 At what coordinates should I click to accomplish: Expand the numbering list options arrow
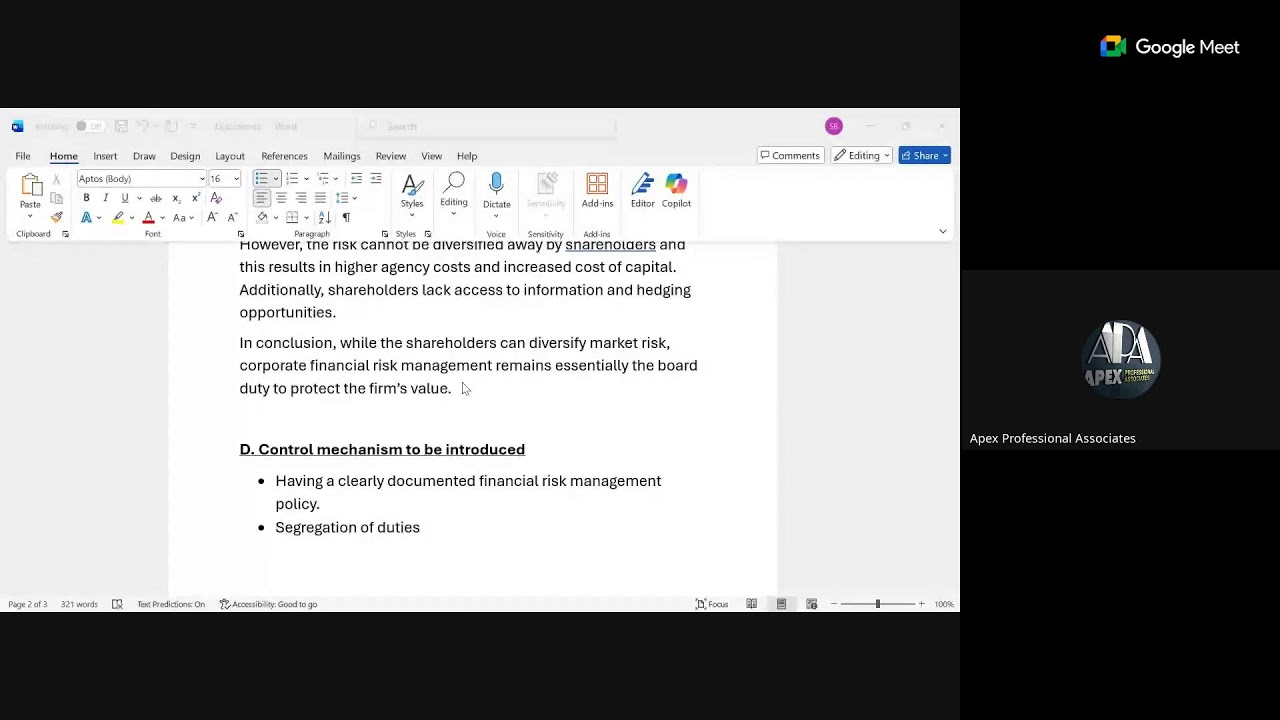(306, 179)
